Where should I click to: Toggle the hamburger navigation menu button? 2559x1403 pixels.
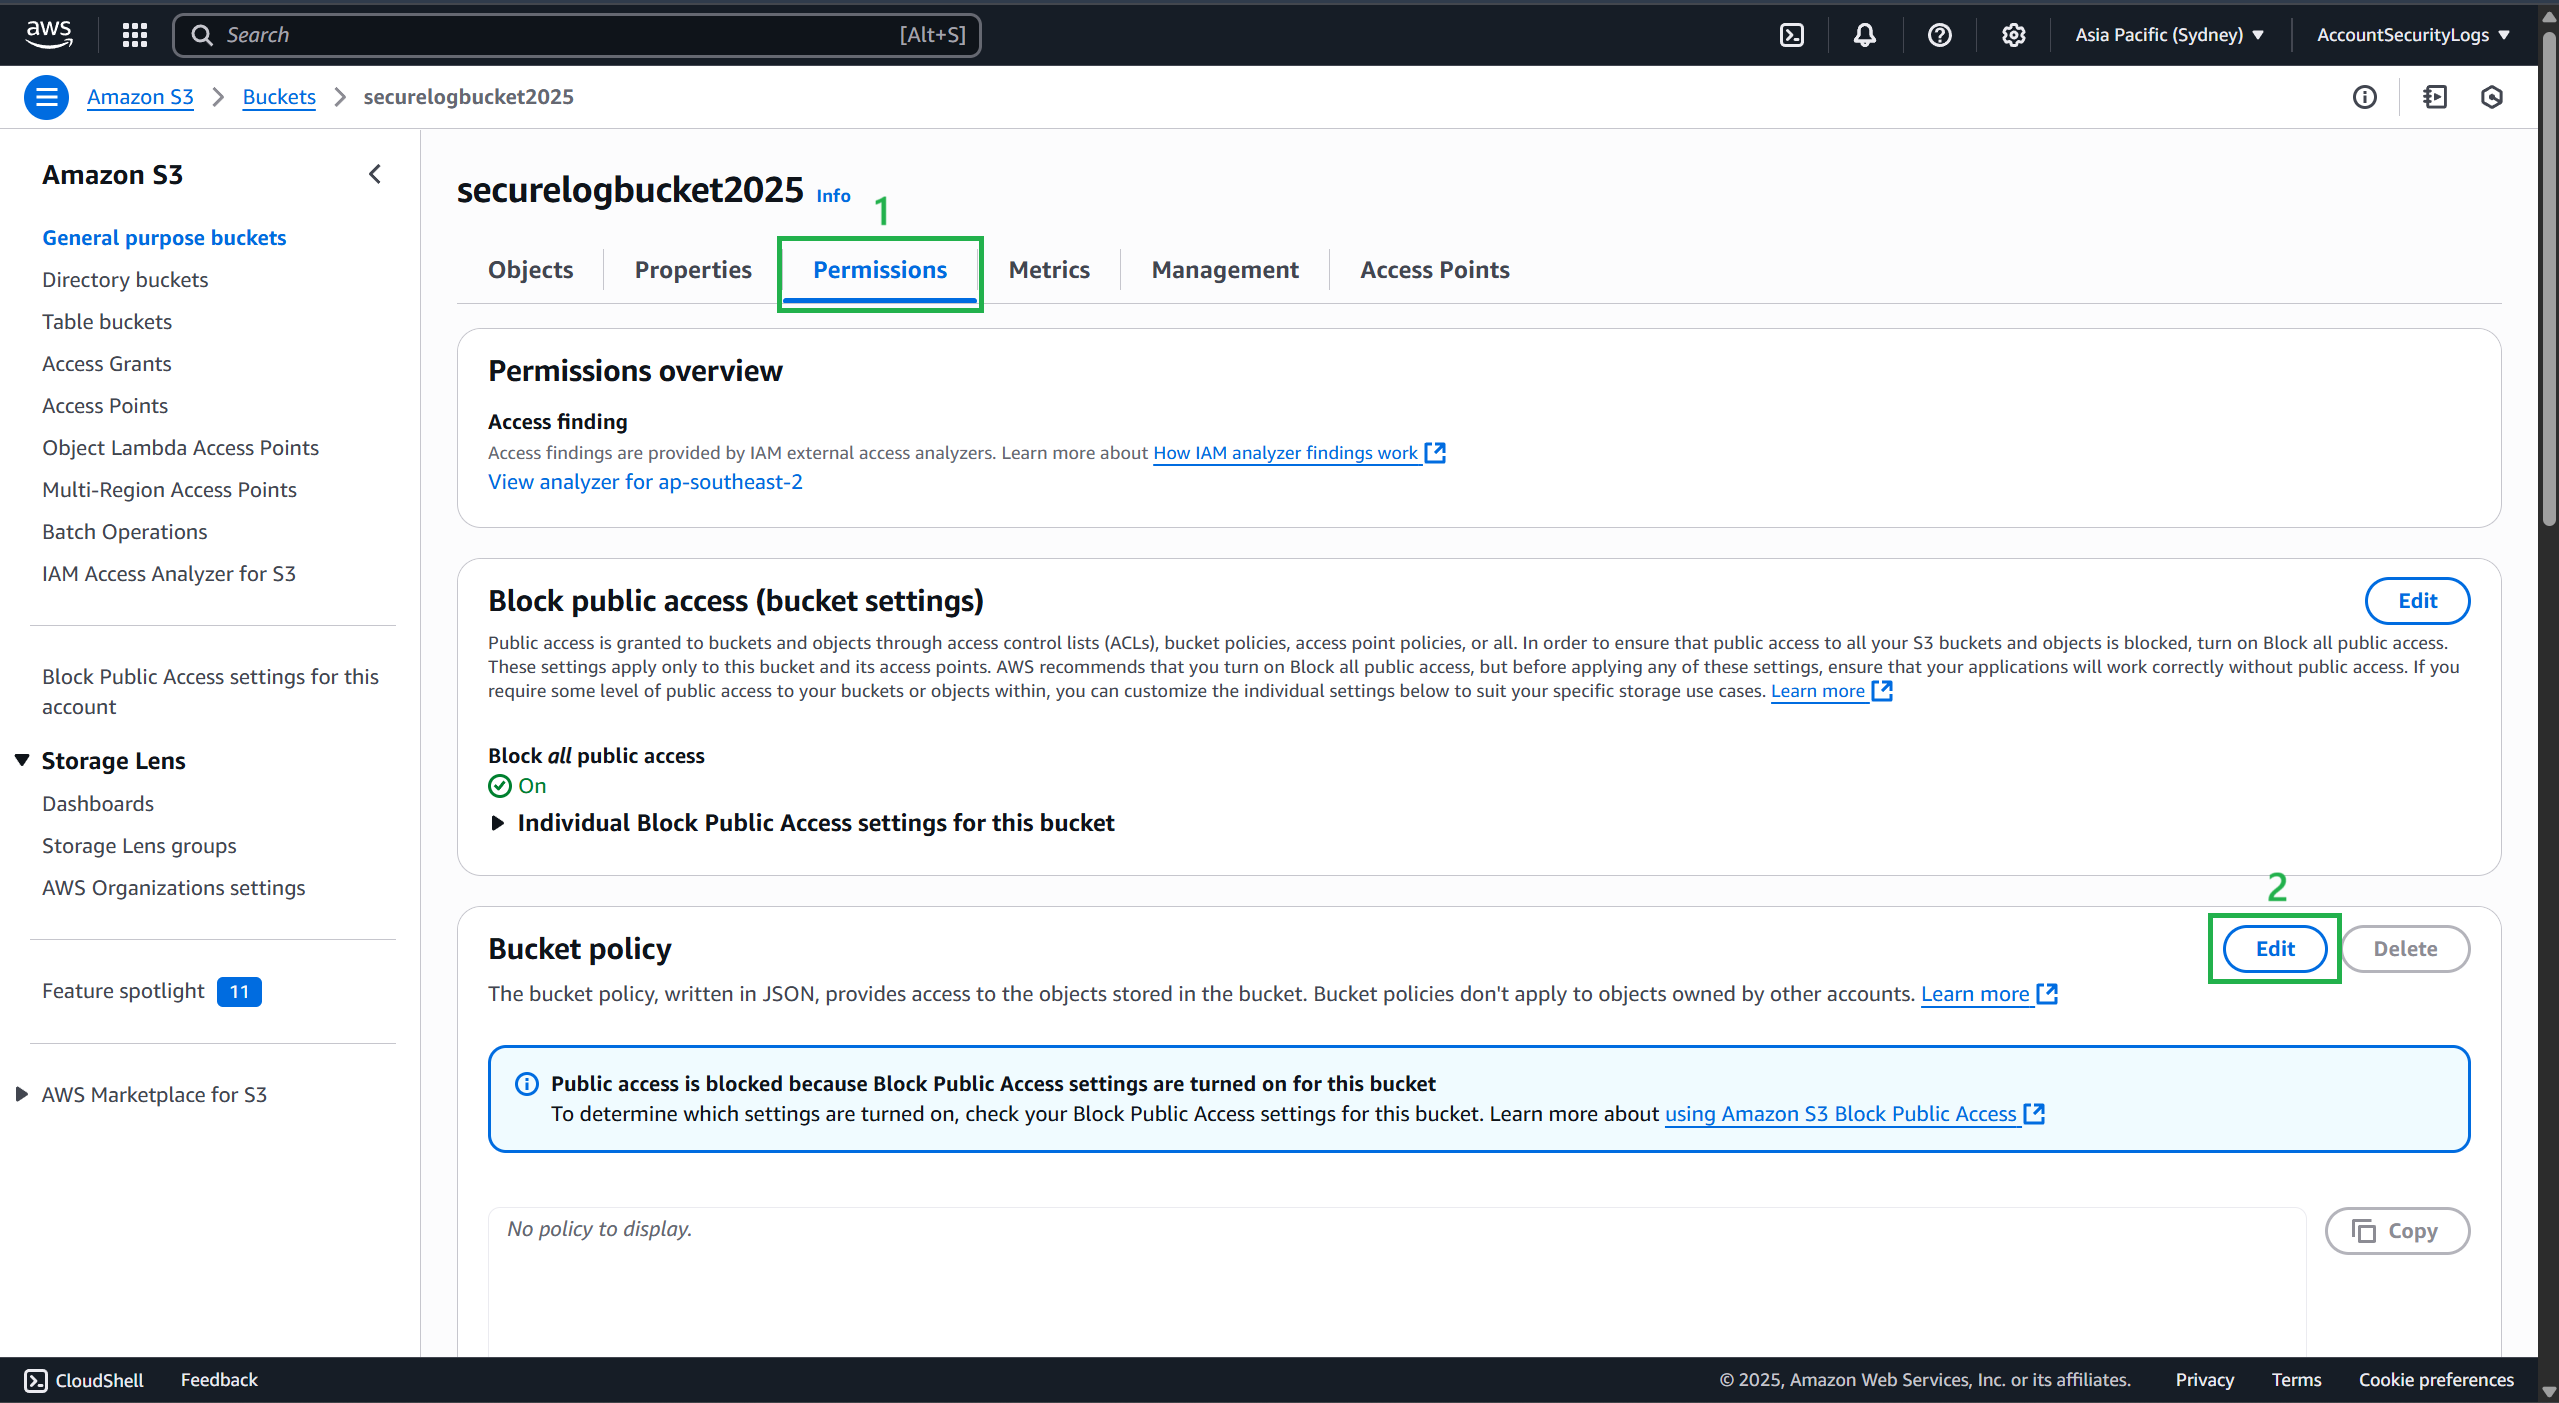click(46, 97)
